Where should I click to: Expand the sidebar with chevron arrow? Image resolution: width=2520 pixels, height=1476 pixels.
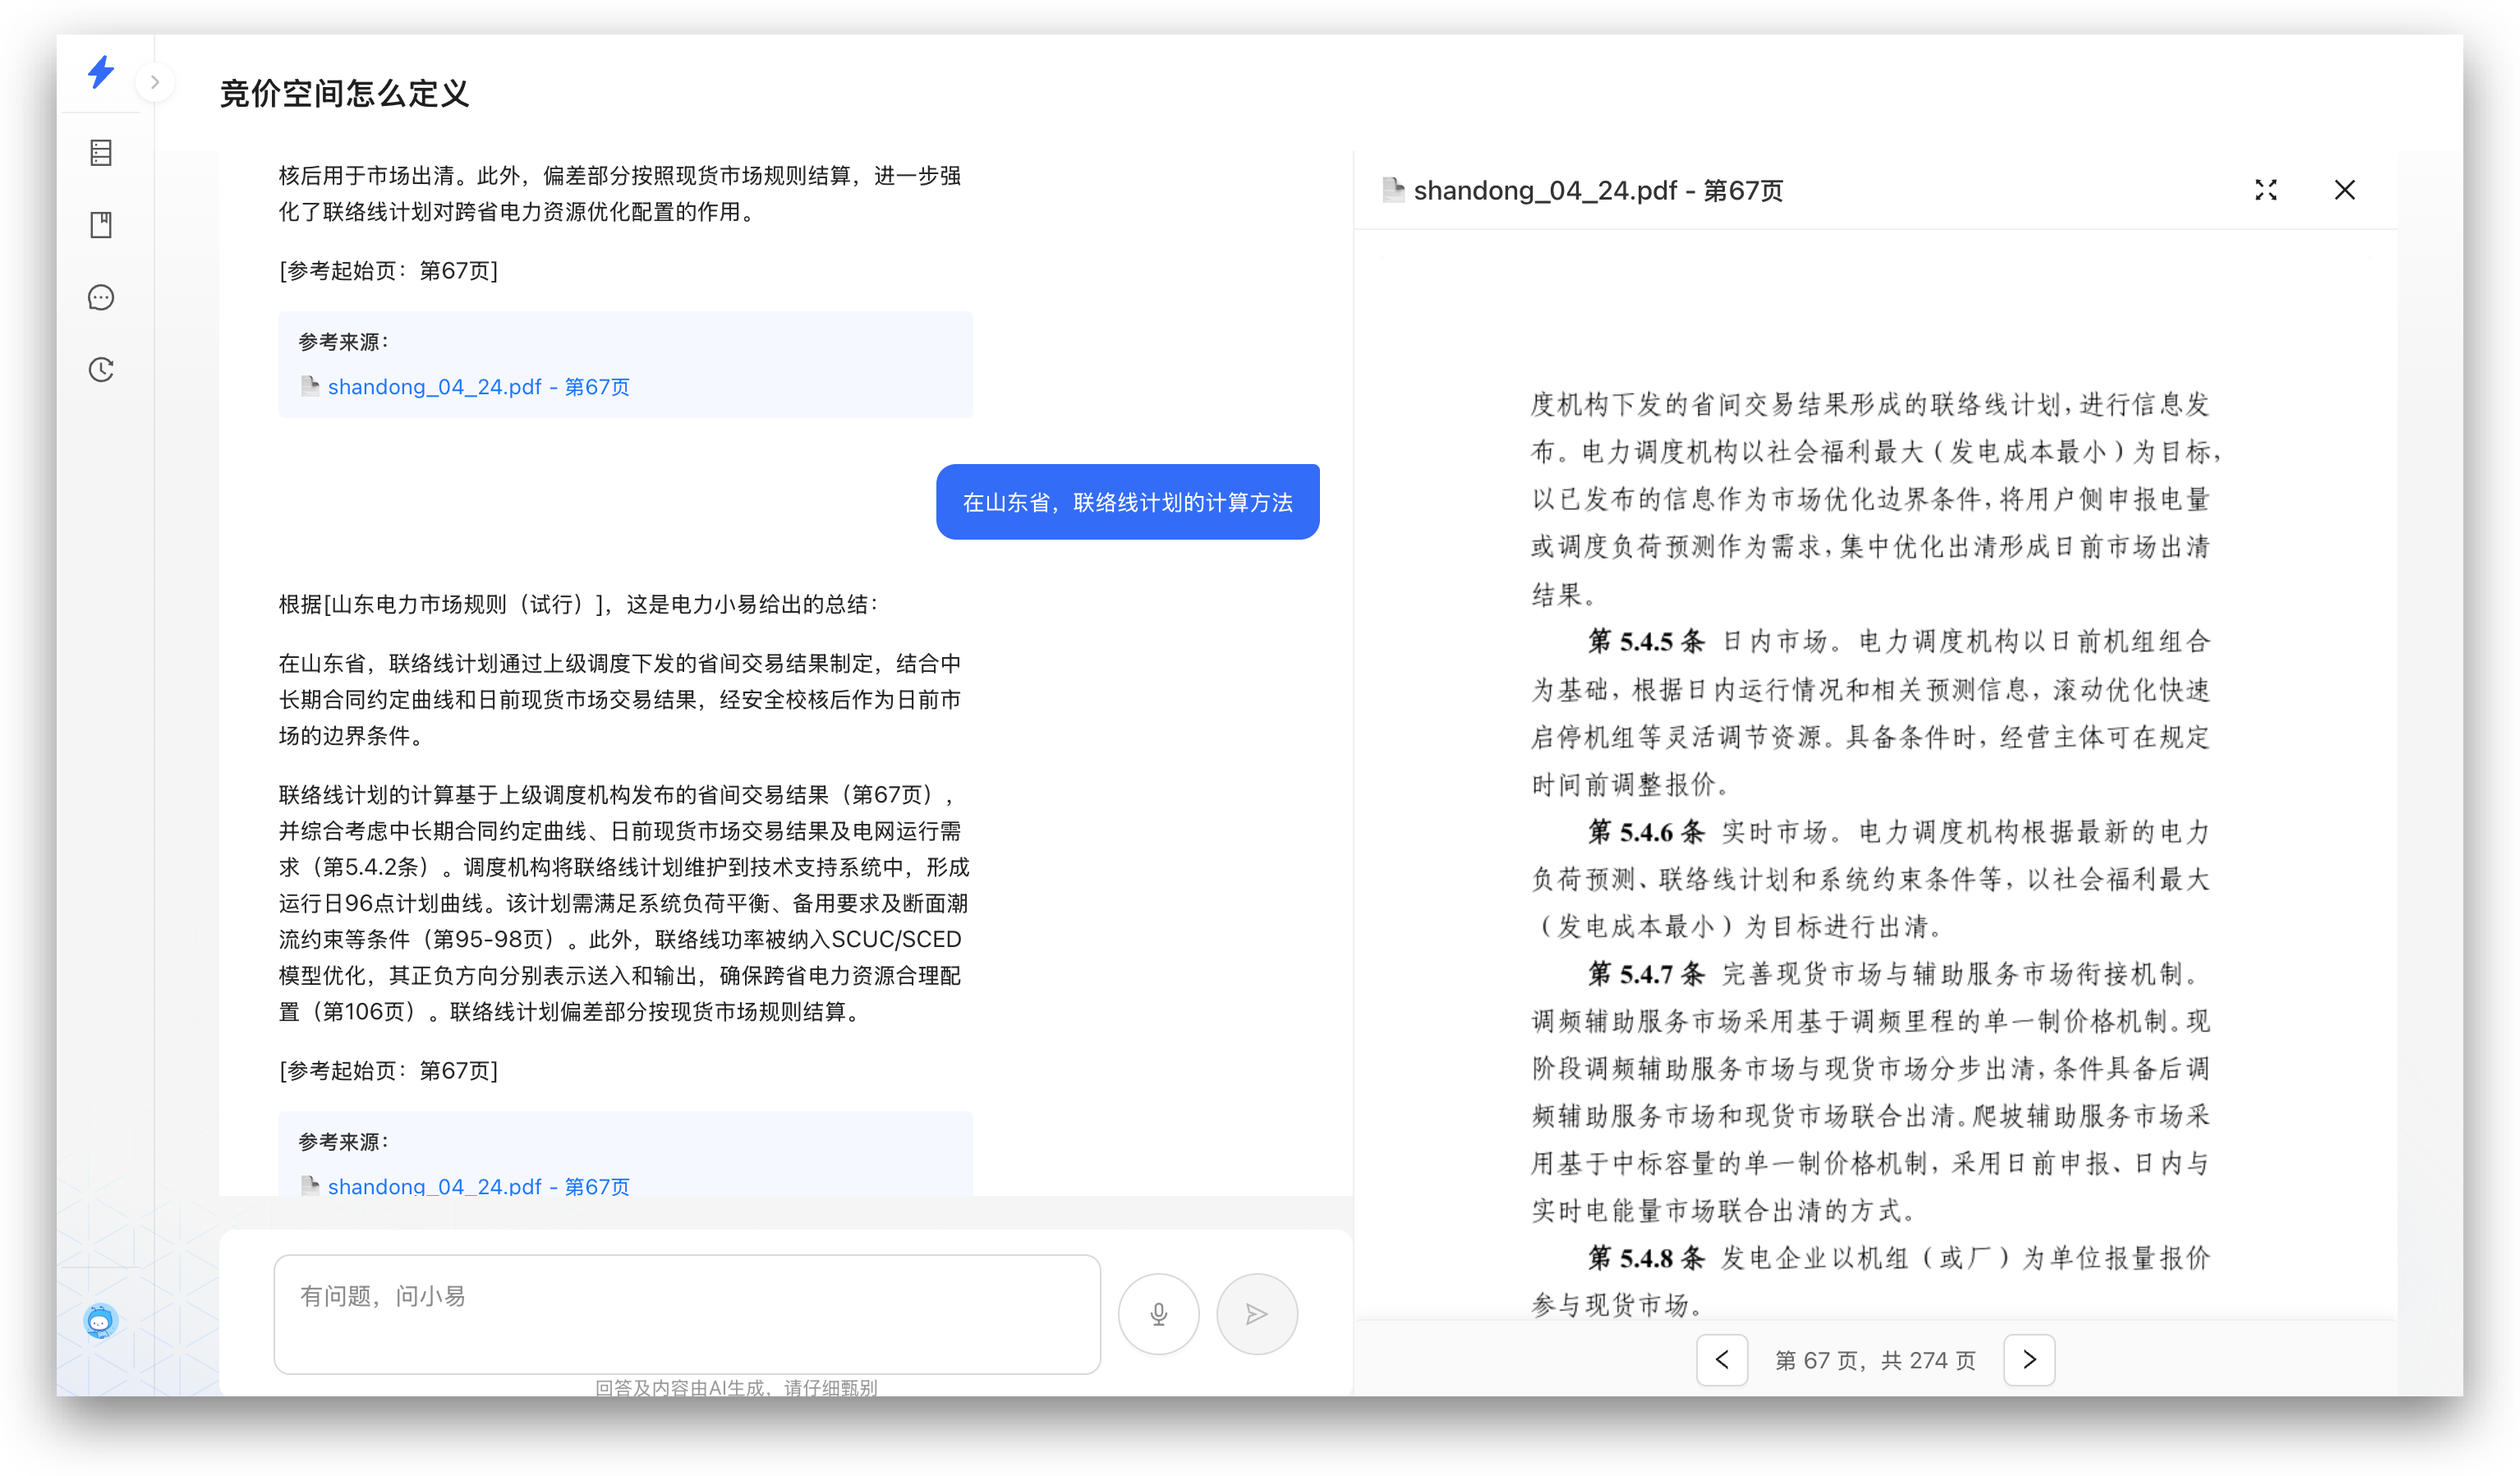tap(155, 82)
